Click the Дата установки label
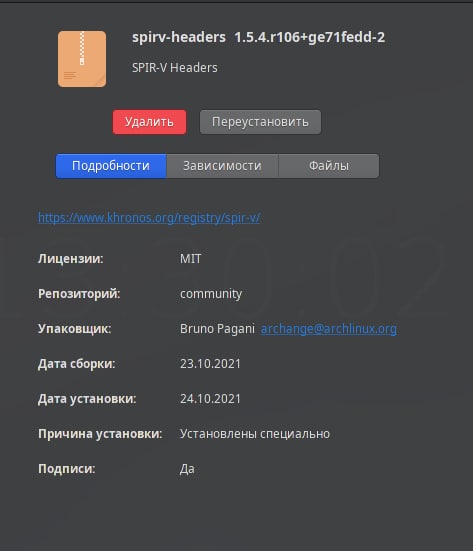The image size is (473, 551). tap(87, 399)
